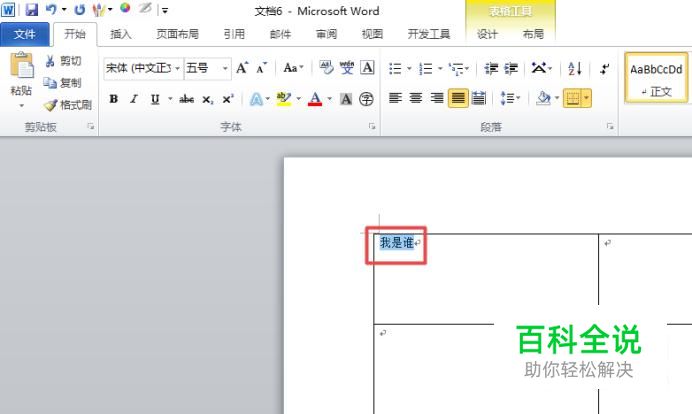Click the Bullets list icon

coord(395,68)
